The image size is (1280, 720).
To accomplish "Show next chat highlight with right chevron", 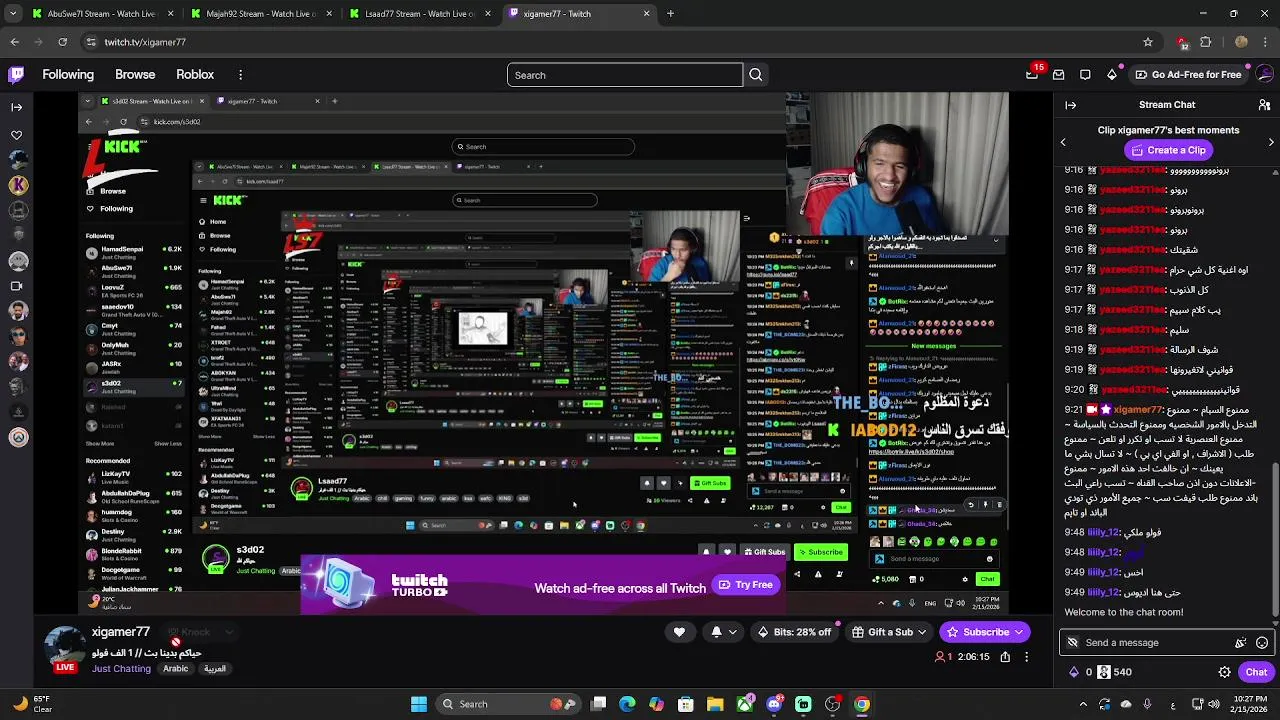I will pyautogui.click(x=1271, y=142).
